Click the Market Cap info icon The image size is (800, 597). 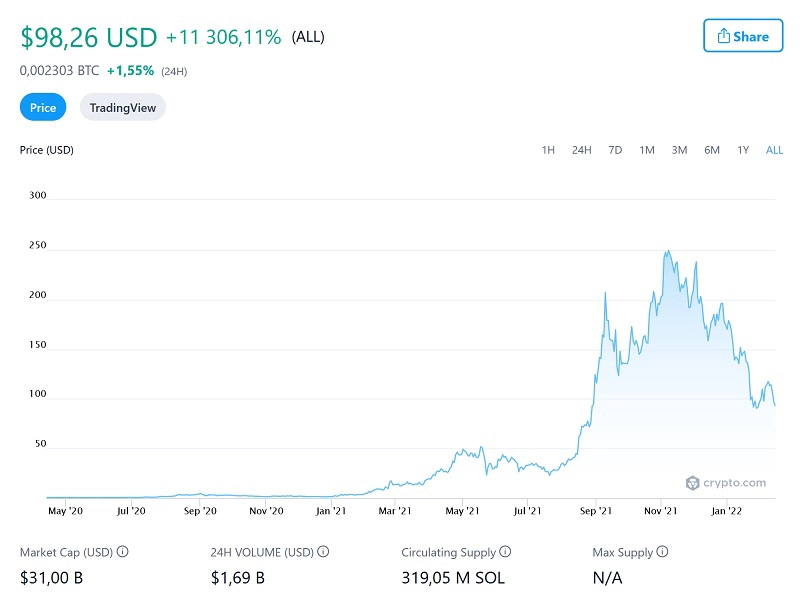tap(122, 551)
